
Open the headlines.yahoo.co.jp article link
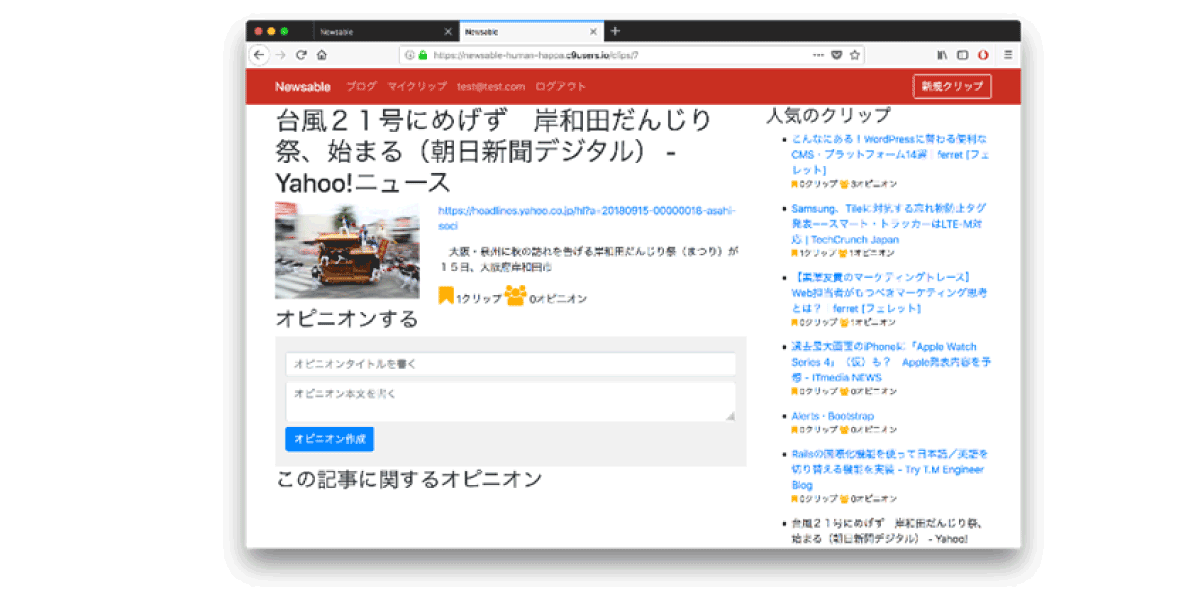[x=586, y=219]
